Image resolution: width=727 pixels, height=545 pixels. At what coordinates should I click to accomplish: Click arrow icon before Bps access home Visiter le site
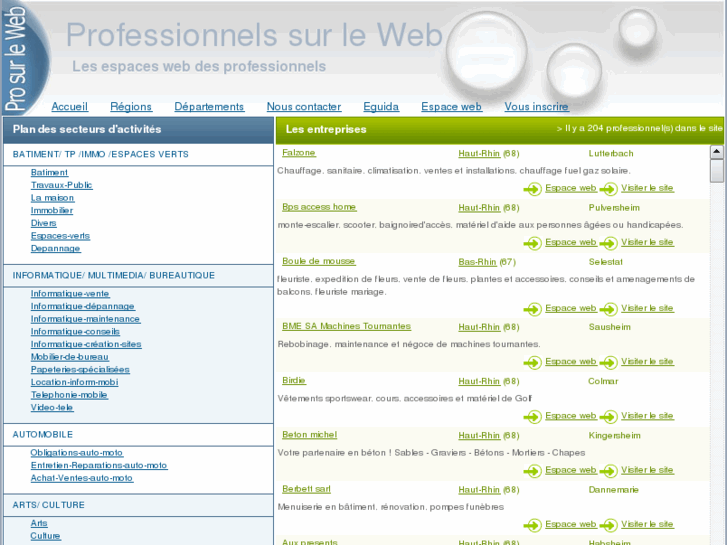click(609, 243)
